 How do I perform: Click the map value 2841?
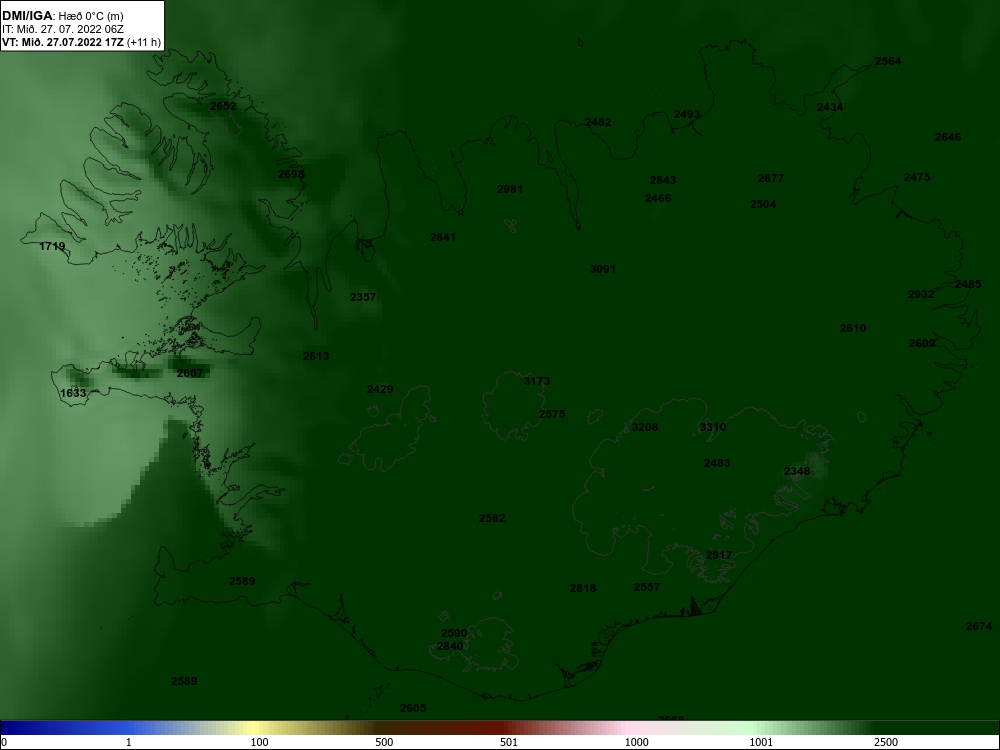[443, 237]
